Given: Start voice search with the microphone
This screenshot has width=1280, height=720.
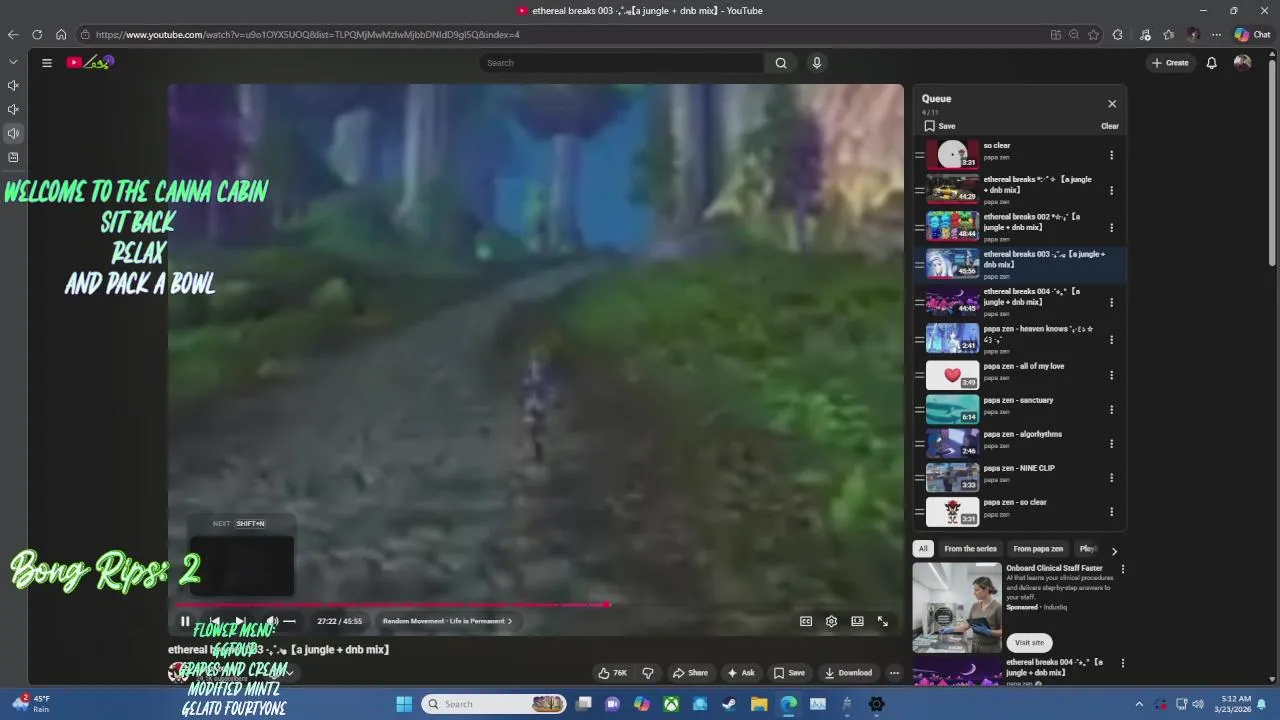Looking at the screenshot, I should [x=817, y=63].
